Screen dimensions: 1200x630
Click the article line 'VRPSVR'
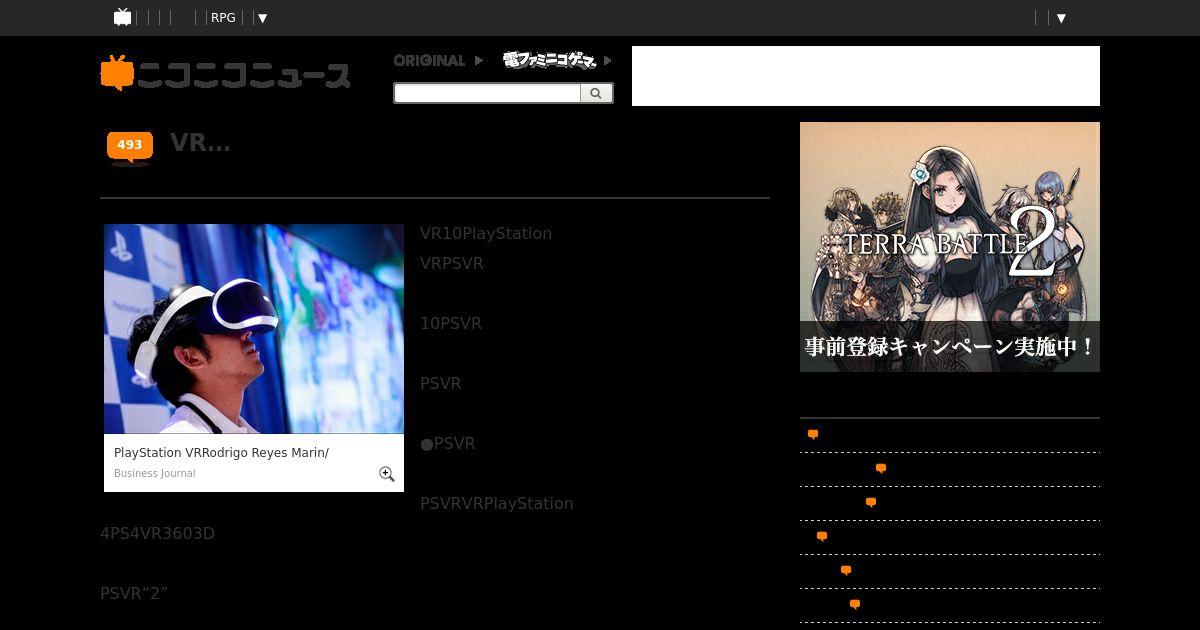(x=452, y=263)
